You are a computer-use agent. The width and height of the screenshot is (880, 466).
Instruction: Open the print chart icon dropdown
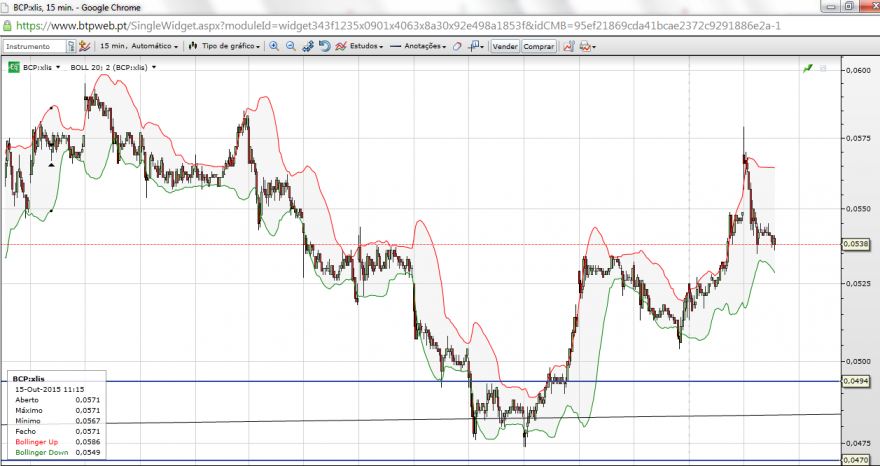[x=587, y=47]
